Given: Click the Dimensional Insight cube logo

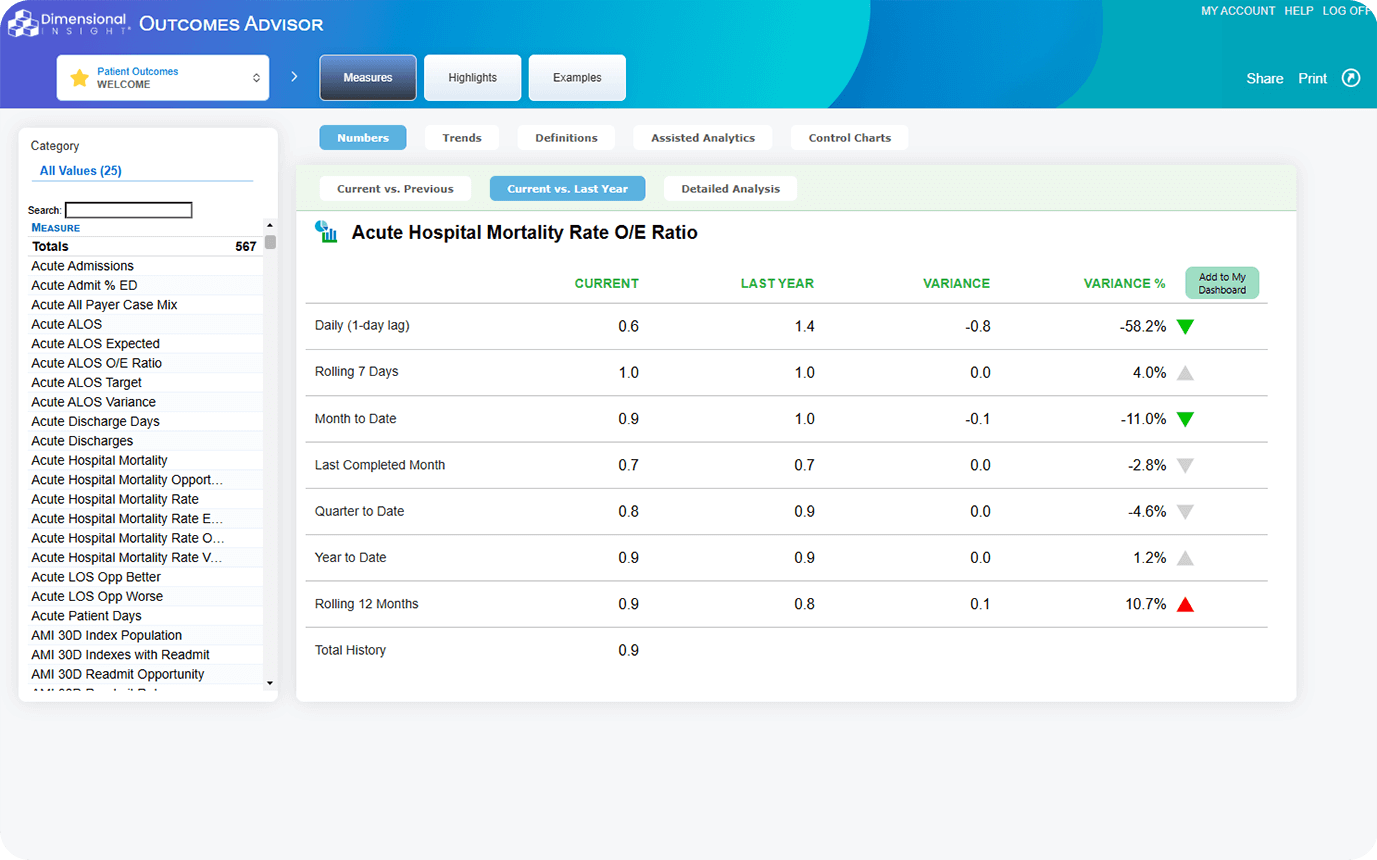Looking at the screenshot, I should [23, 23].
